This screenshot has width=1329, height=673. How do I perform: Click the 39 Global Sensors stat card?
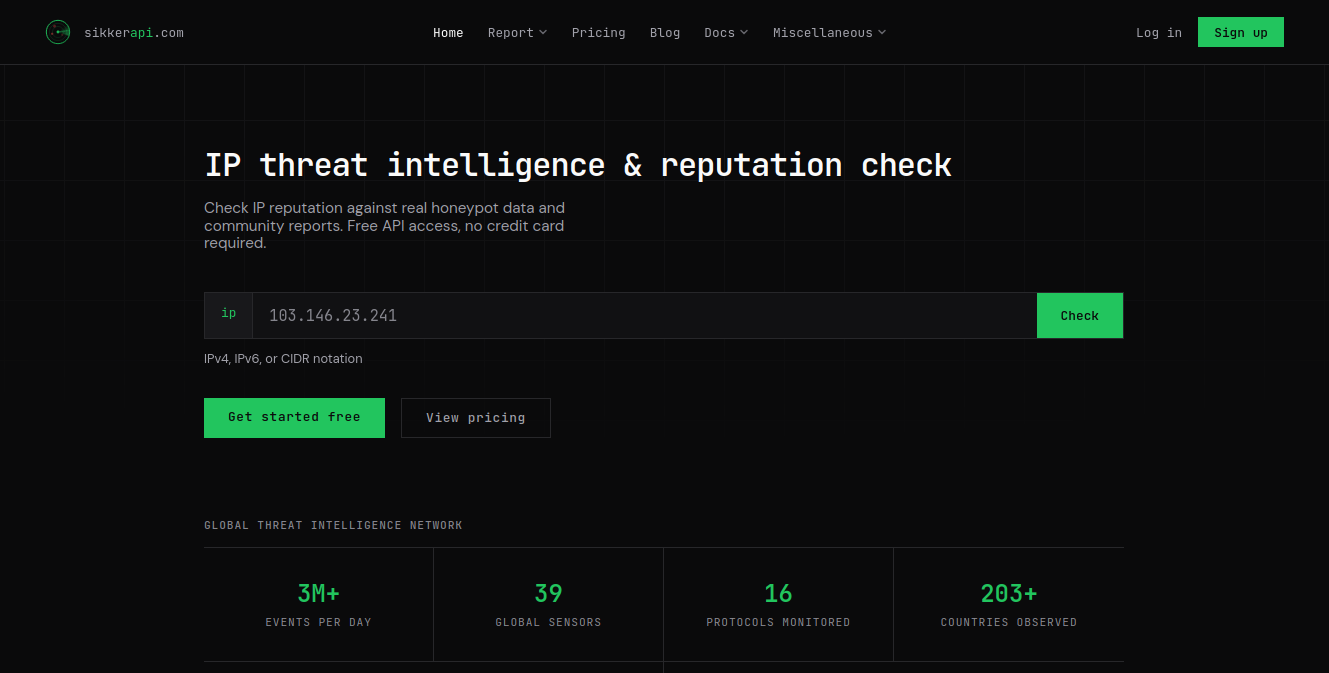(x=548, y=604)
